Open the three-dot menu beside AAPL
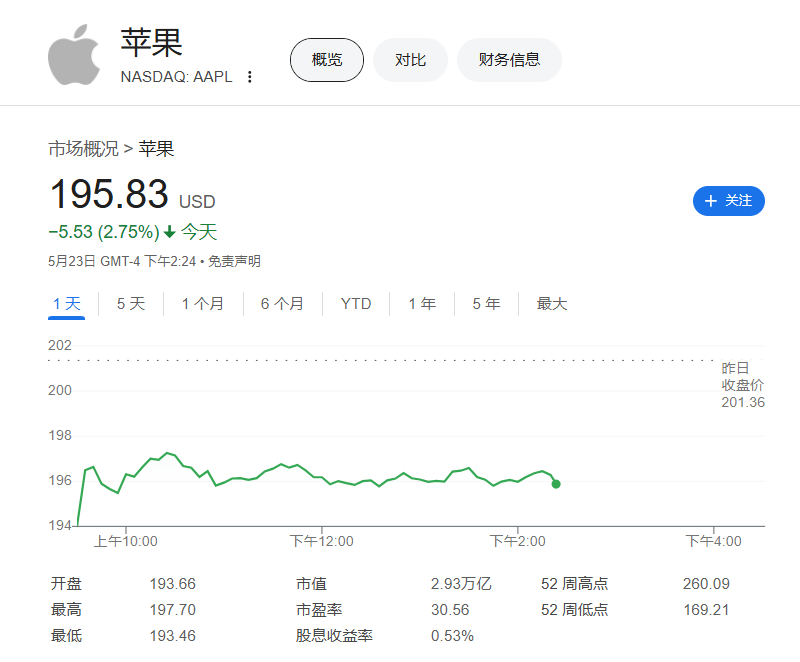This screenshot has width=800, height=662. [250, 77]
